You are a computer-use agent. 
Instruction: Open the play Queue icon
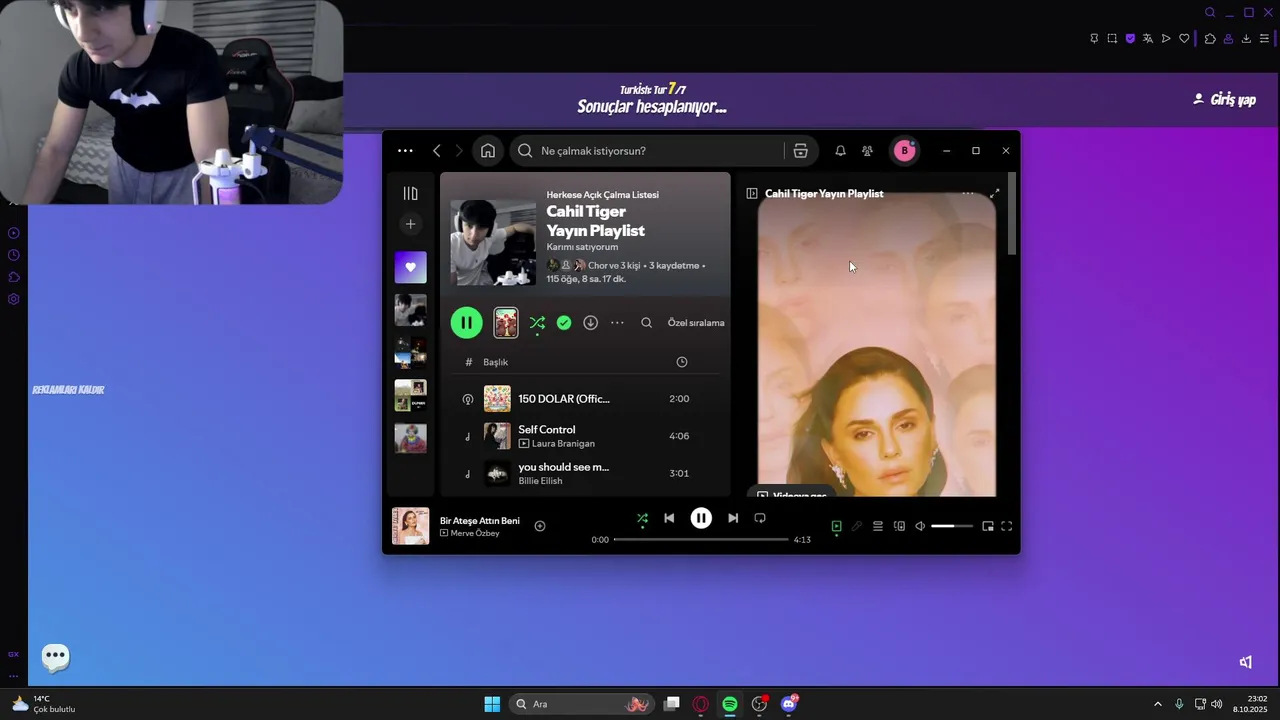click(878, 526)
